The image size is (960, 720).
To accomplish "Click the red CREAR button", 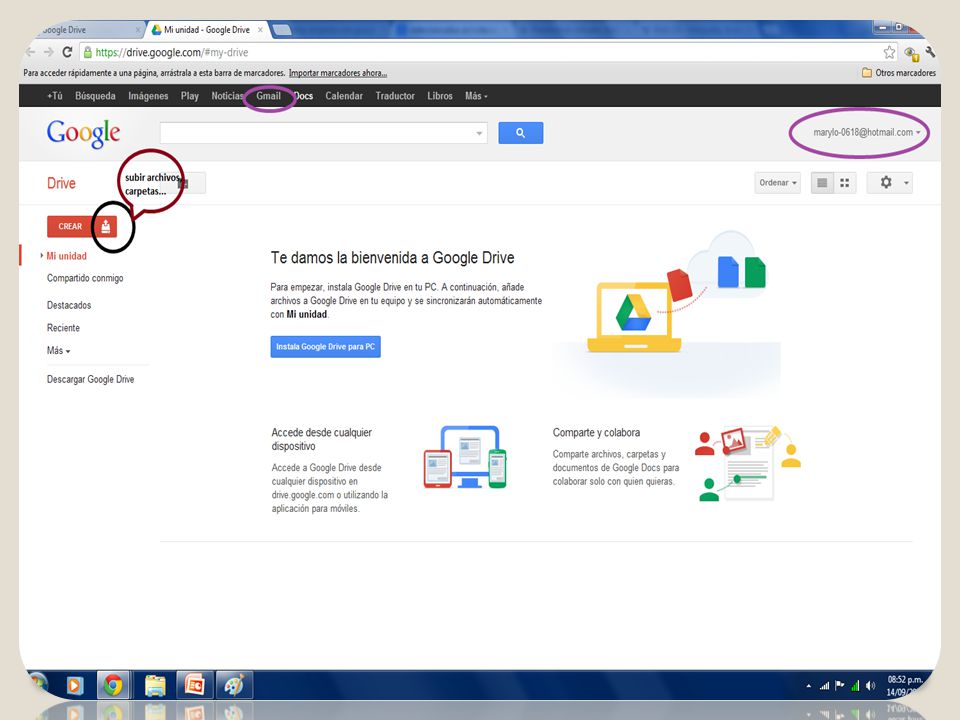I will pos(70,226).
